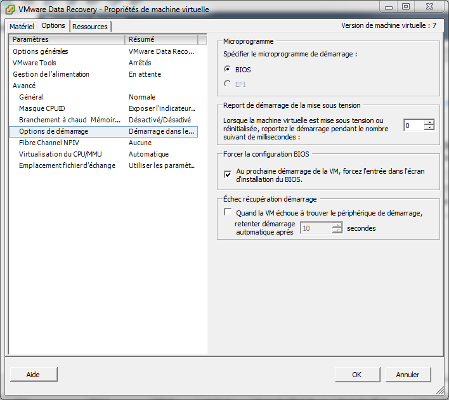Image resolution: width=449 pixels, height=400 pixels.
Task: Toggle the force BIOS setup checkbox
Action: (228, 174)
